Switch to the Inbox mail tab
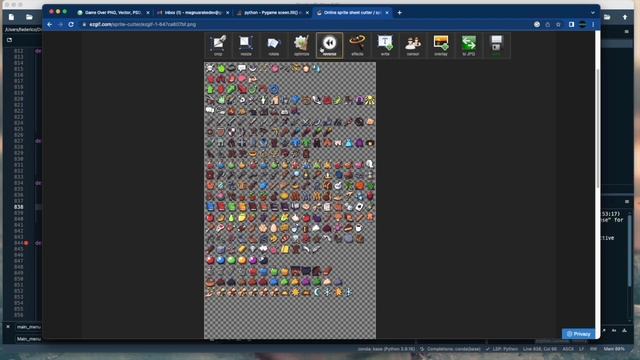 [193, 13]
